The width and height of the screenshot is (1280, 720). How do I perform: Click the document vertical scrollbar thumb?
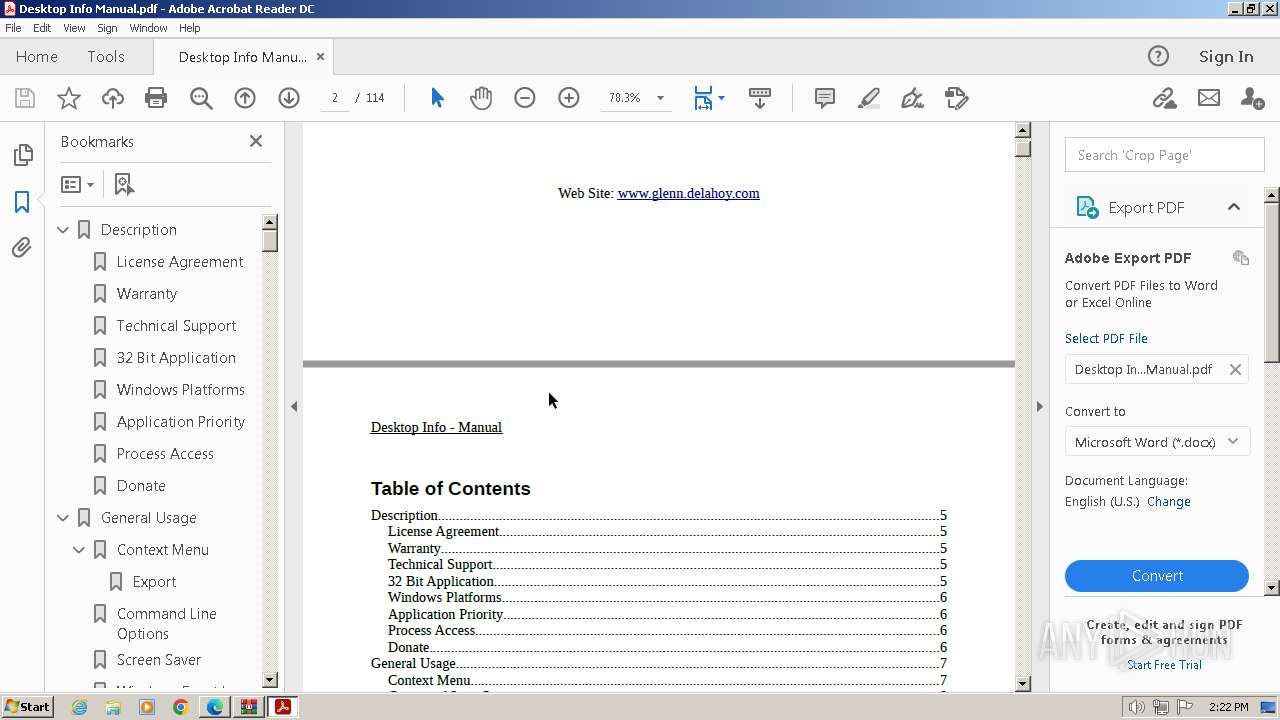pyautogui.click(x=1022, y=148)
